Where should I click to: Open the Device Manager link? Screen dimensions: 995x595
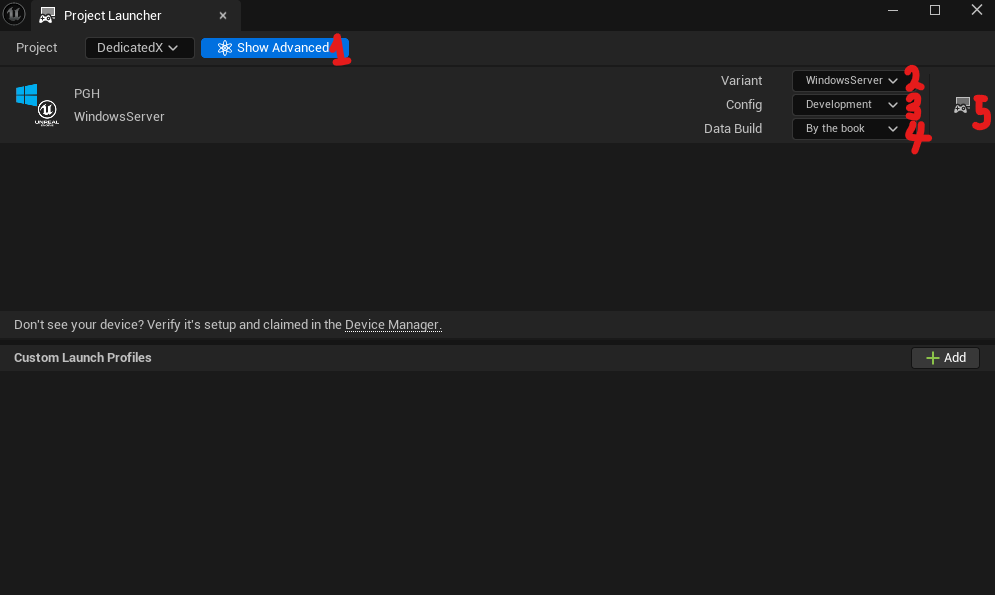click(x=392, y=325)
